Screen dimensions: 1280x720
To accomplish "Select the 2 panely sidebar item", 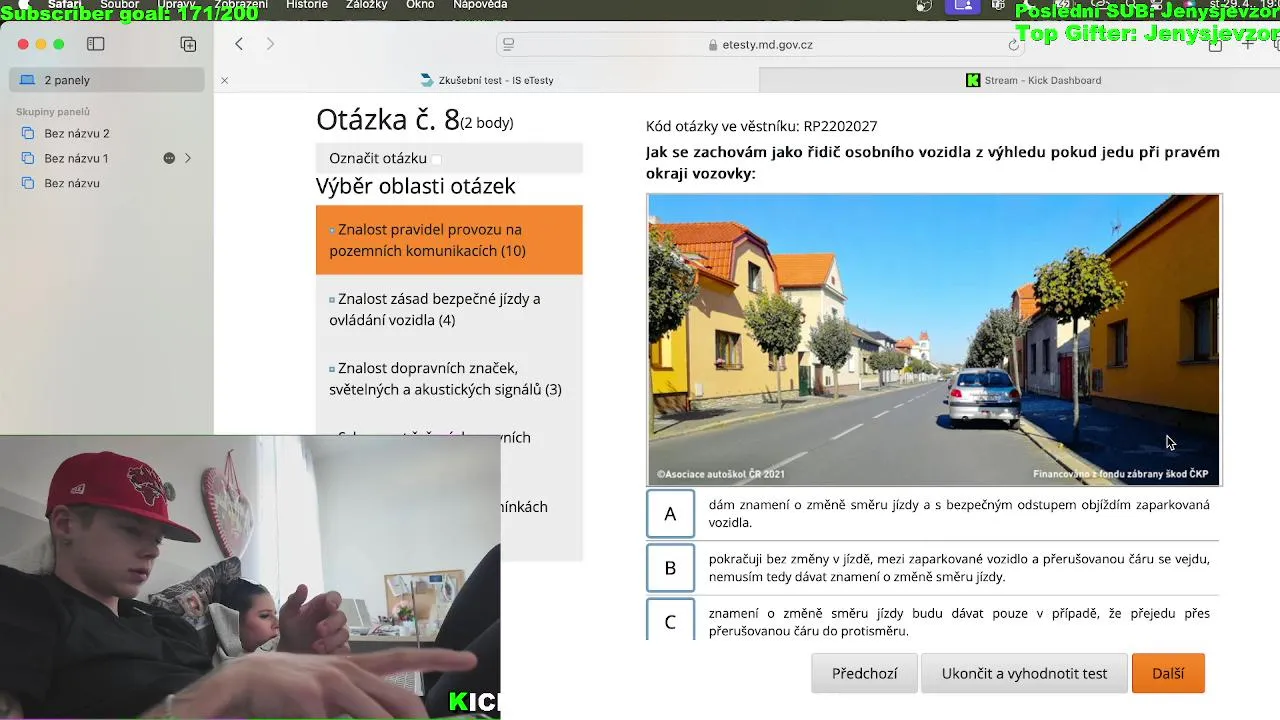I will pyautogui.click(x=107, y=80).
